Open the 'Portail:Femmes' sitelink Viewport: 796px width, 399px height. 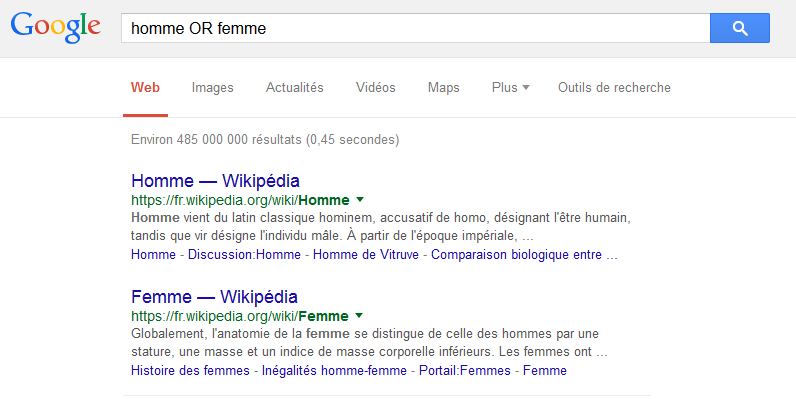(x=465, y=371)
